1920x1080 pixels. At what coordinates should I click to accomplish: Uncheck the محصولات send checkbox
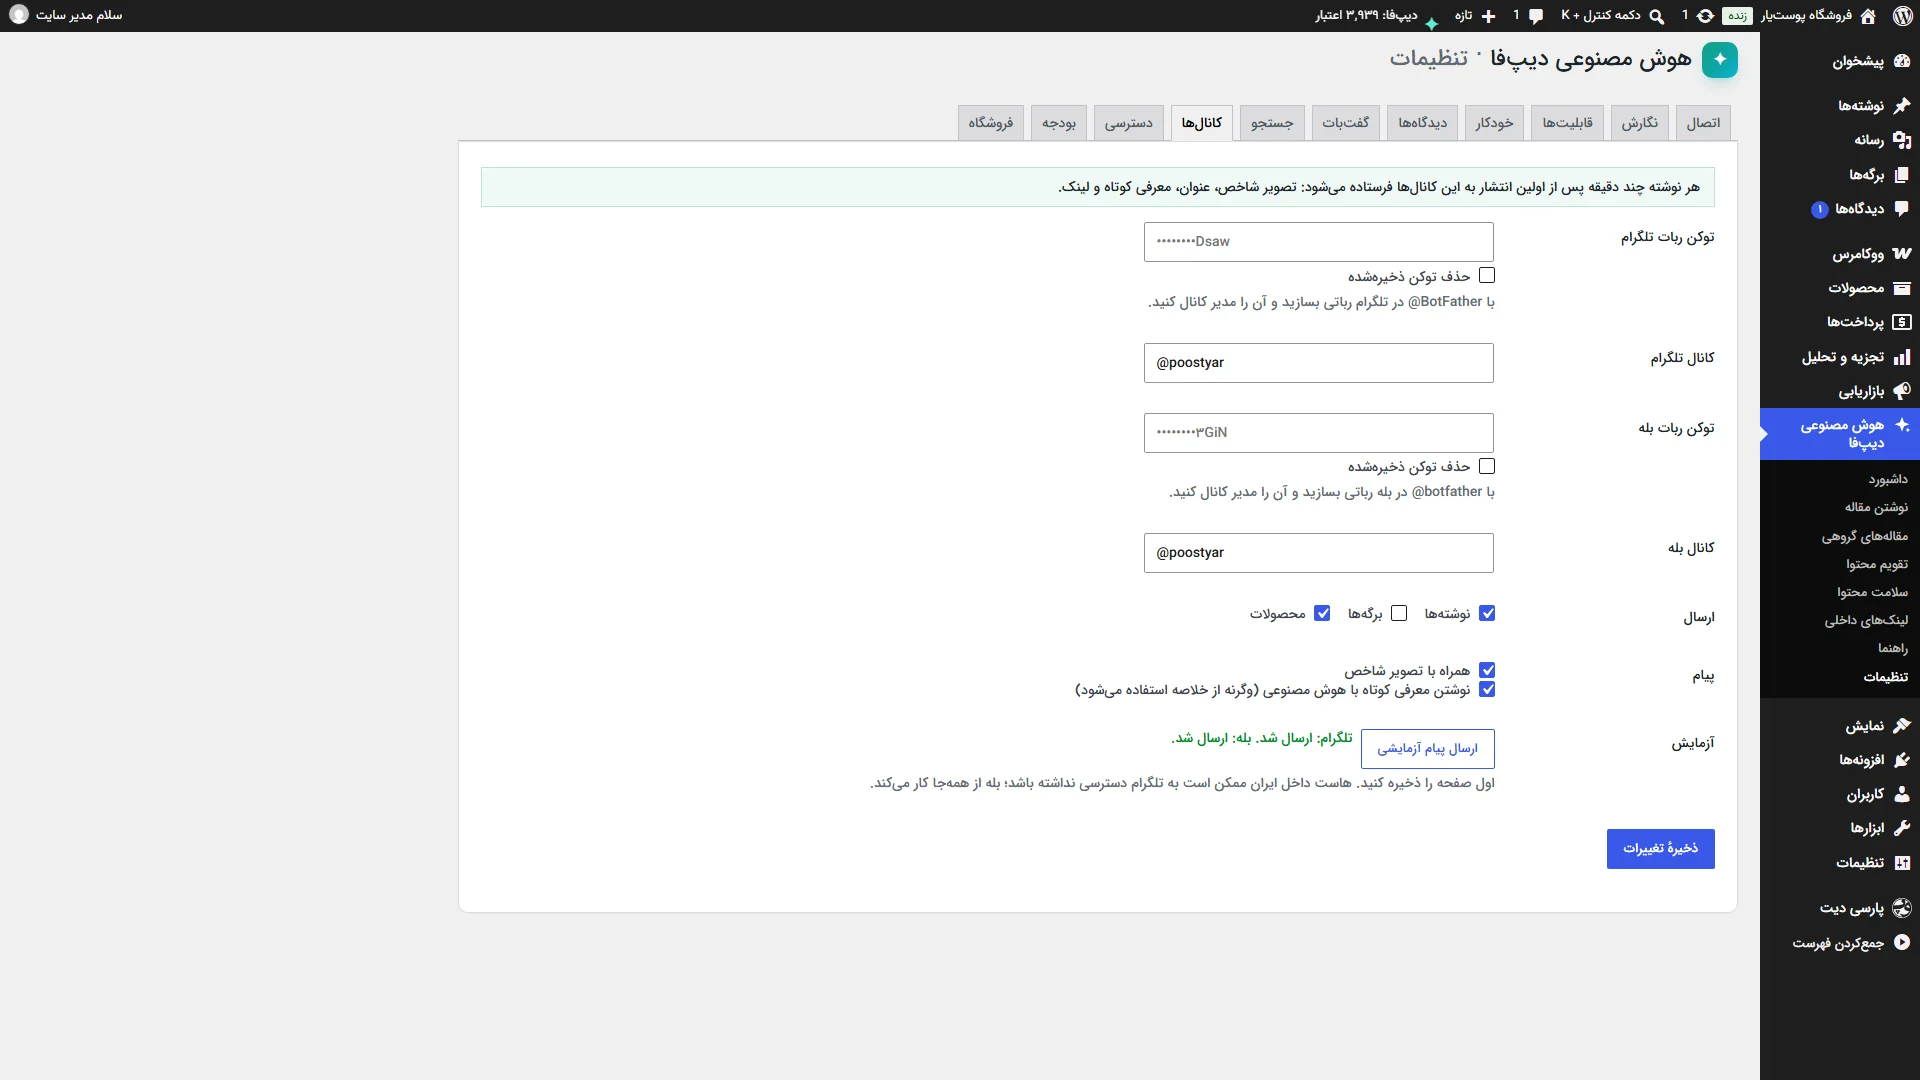click(x=1322, y=613)
